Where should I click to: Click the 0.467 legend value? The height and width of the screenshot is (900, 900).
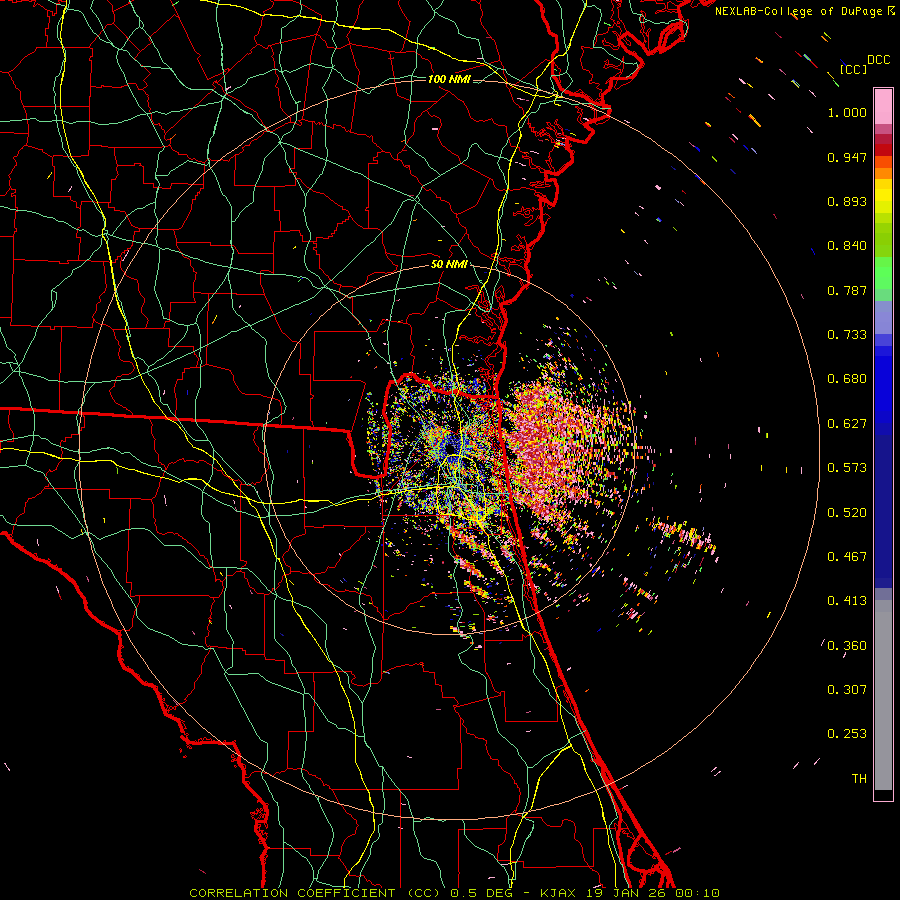click(x=847, y=557)
